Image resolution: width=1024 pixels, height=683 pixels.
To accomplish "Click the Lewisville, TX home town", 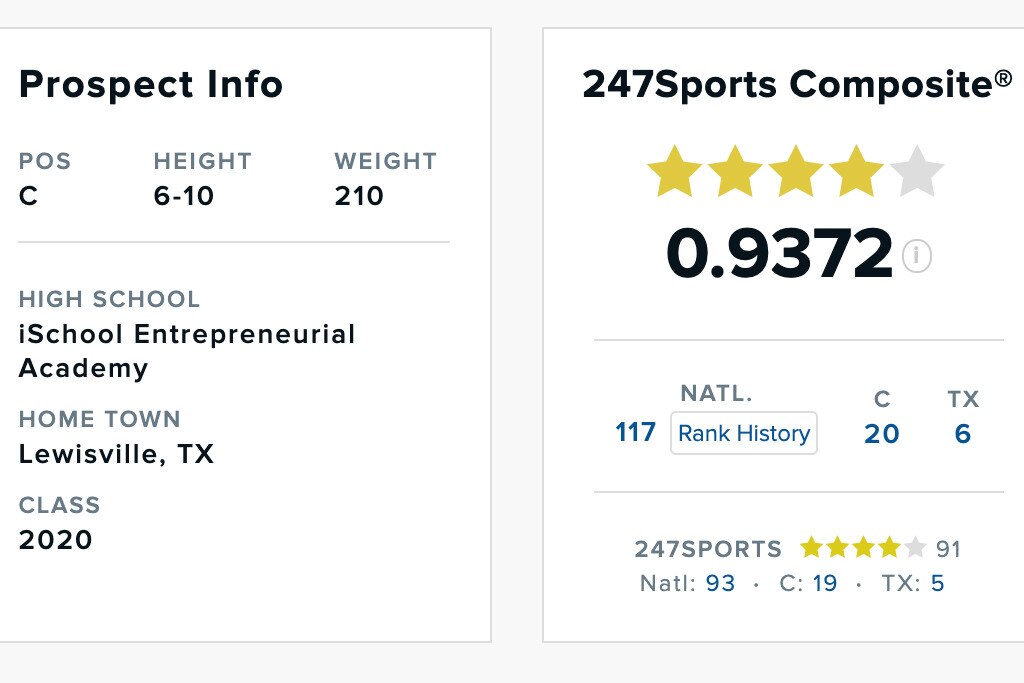I will pos(116,454).
